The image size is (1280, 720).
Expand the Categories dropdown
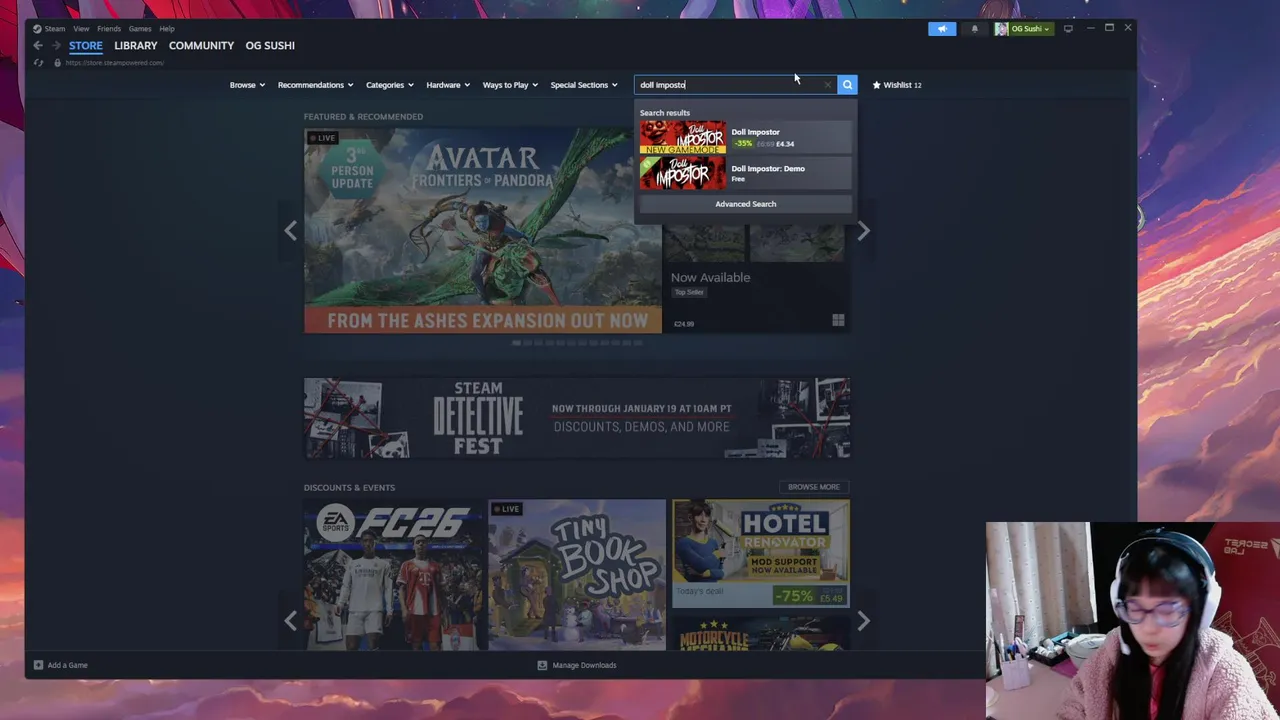tap(390, 85)
